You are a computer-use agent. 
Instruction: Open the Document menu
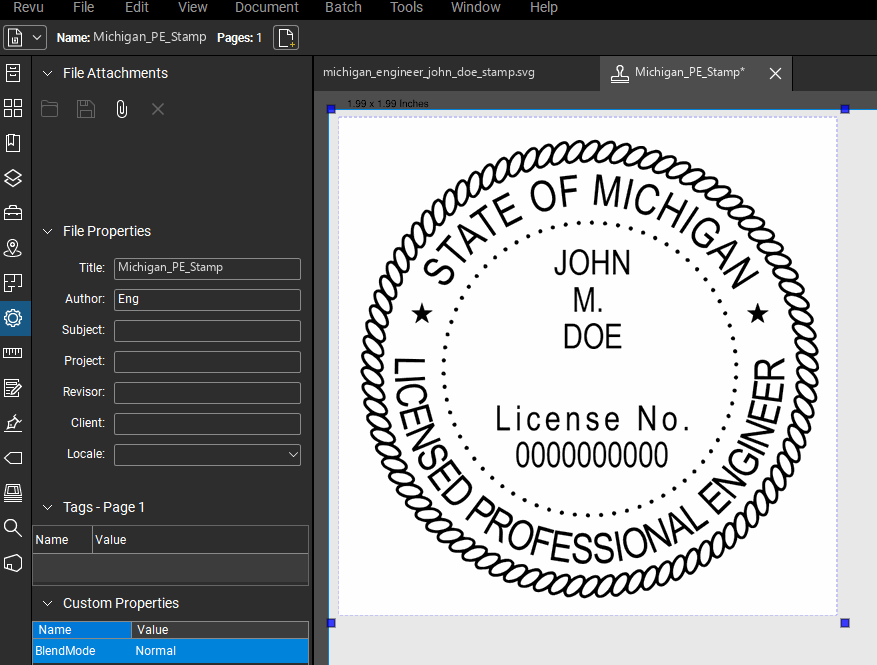pyautogui.click(x=267, y=8)
